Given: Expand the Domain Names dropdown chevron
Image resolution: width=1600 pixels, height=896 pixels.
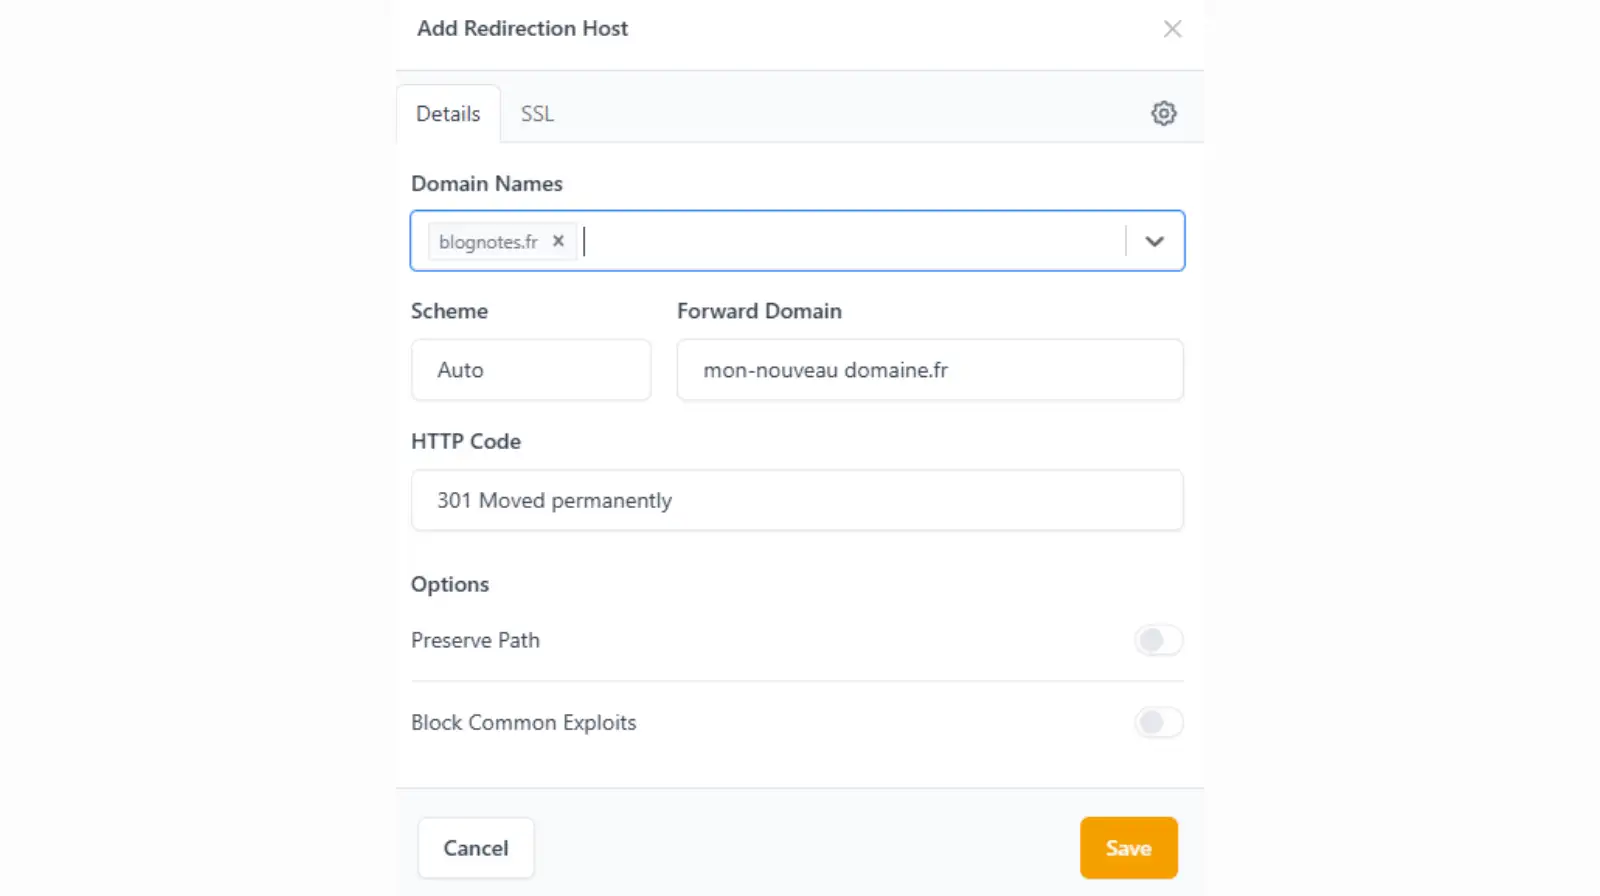Looking at the screenshot, I should [x=1154, y=241].
